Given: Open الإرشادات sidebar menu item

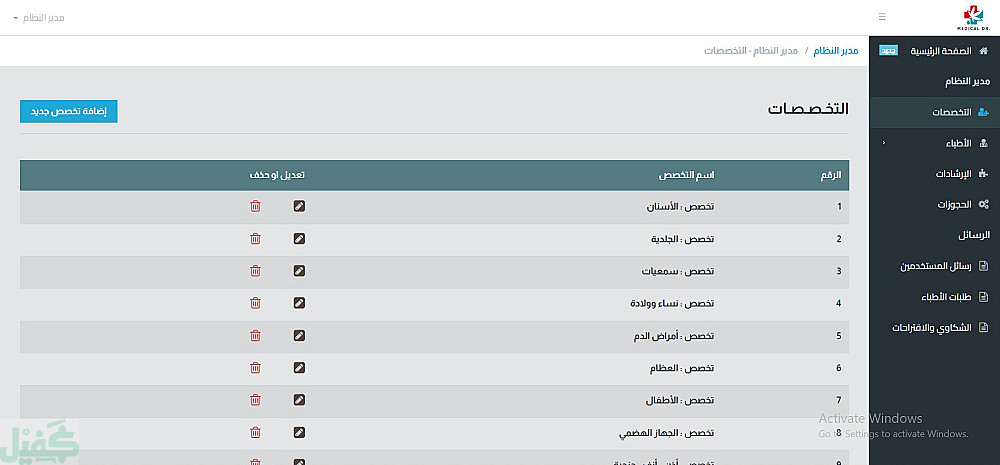Looking at the screenshot, I should tap(934, 173).
